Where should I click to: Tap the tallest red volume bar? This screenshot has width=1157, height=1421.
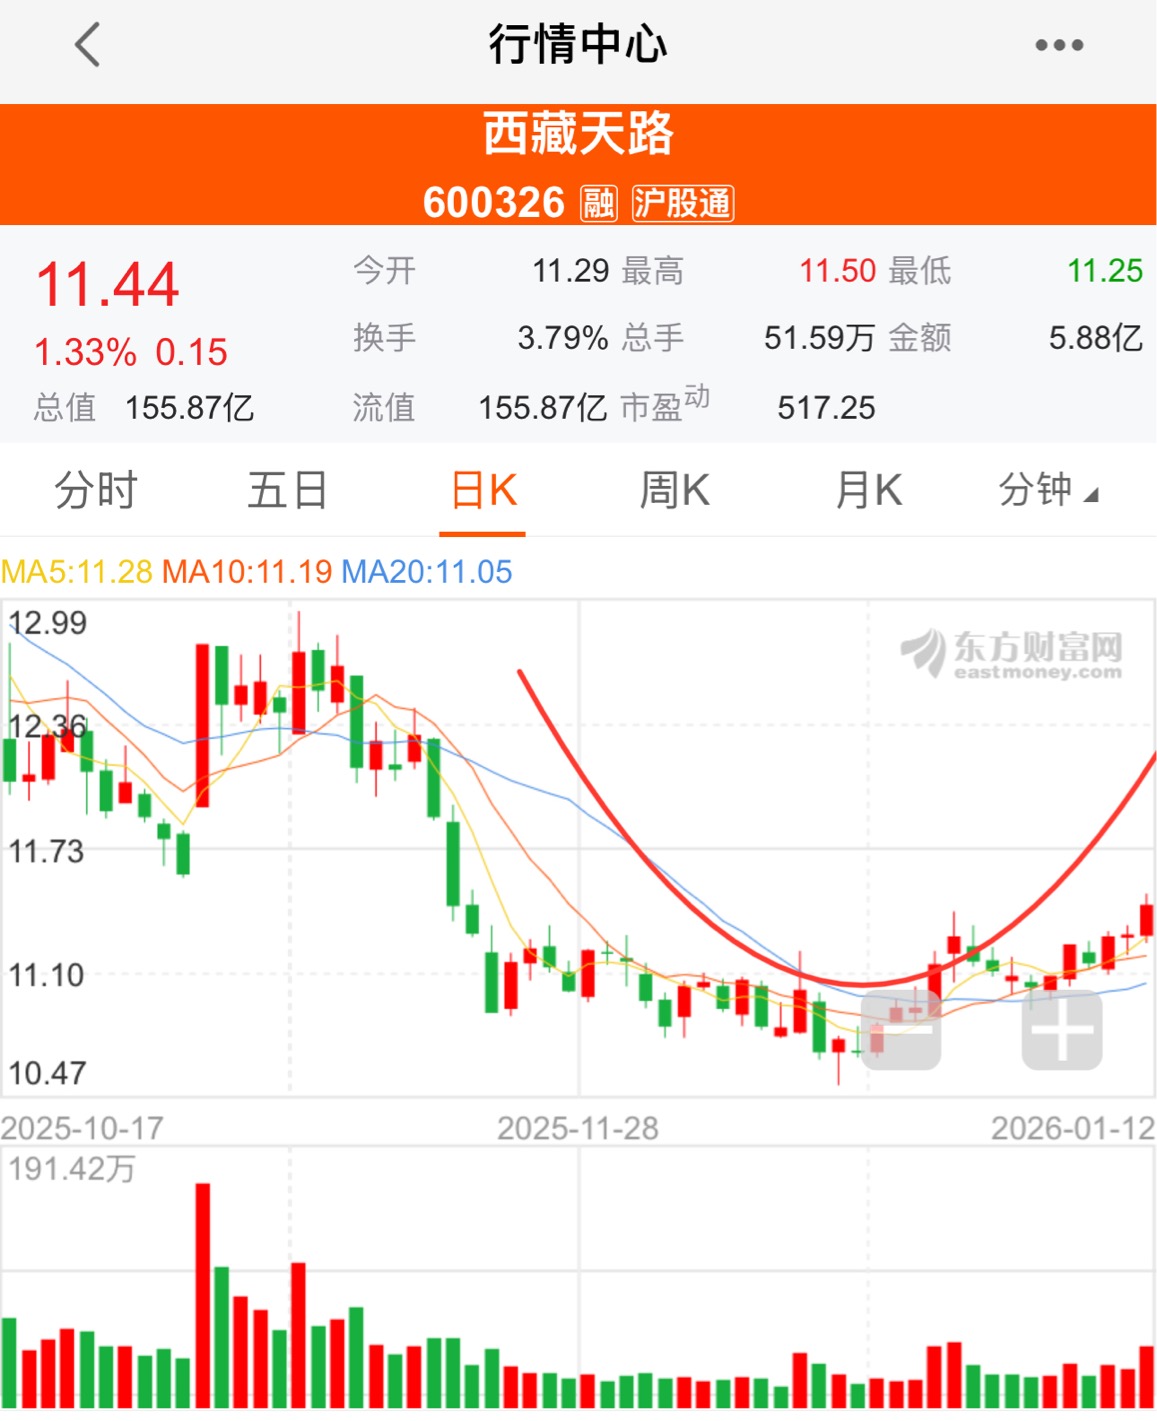click(x=203, y=1295)
